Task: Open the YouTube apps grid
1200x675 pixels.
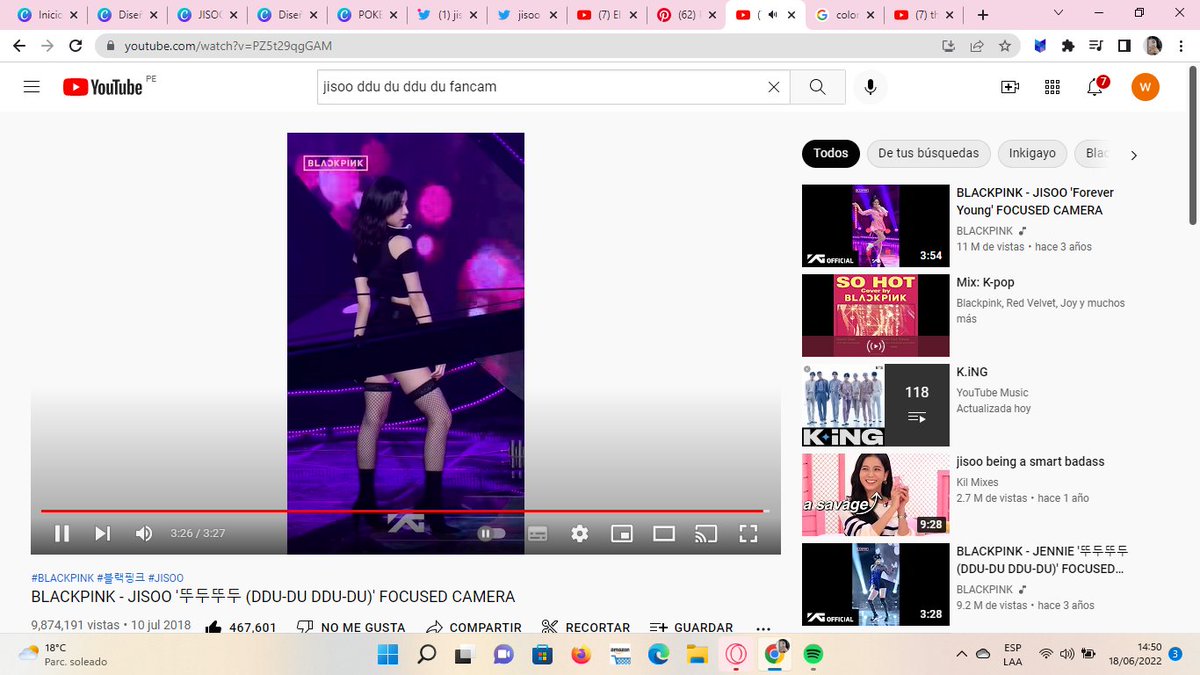Action: click(x=1052, y=87)
